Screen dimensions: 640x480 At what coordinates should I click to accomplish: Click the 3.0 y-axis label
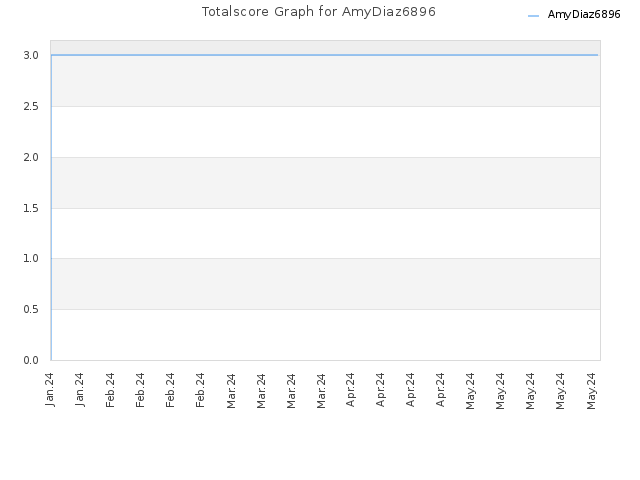[31, 56]
